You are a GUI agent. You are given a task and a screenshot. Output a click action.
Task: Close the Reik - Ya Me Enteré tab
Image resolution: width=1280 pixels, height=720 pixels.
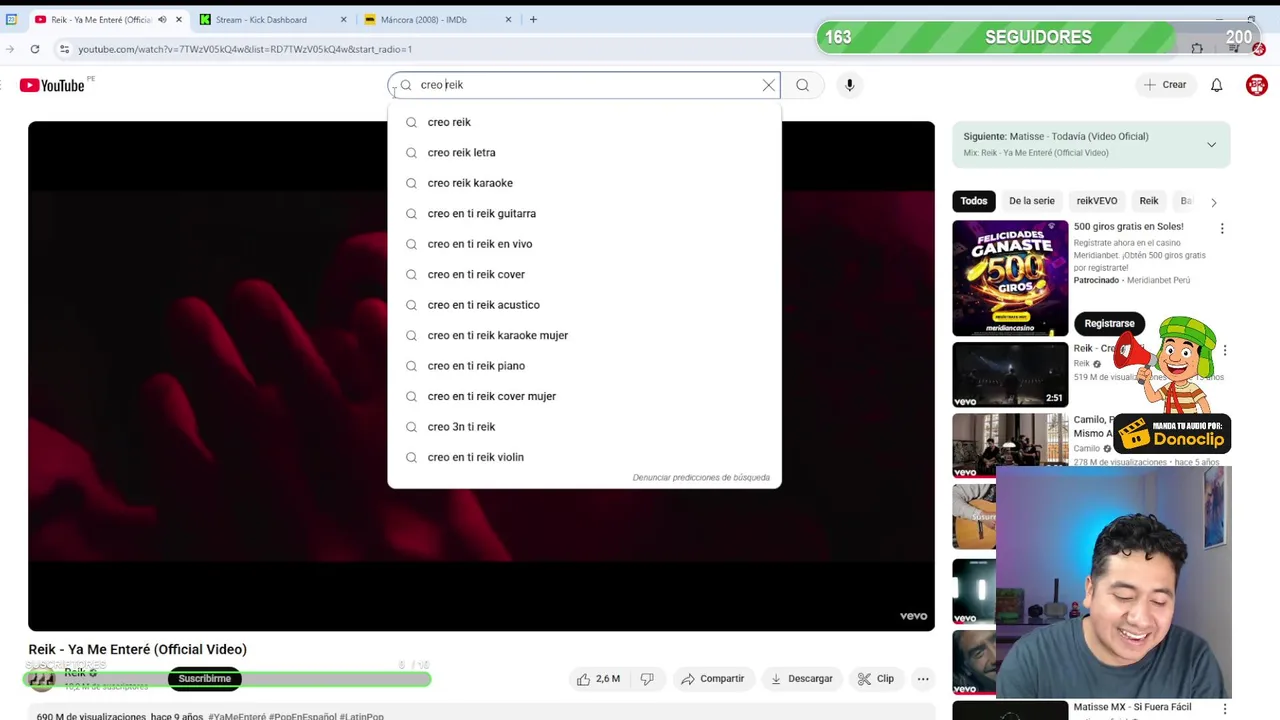tap(179, 19)
